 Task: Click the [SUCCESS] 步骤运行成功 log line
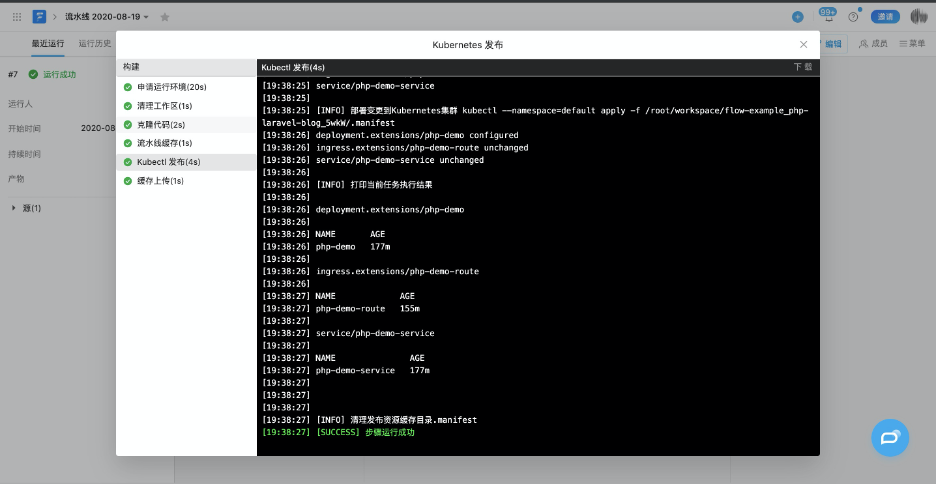point(338,432)
